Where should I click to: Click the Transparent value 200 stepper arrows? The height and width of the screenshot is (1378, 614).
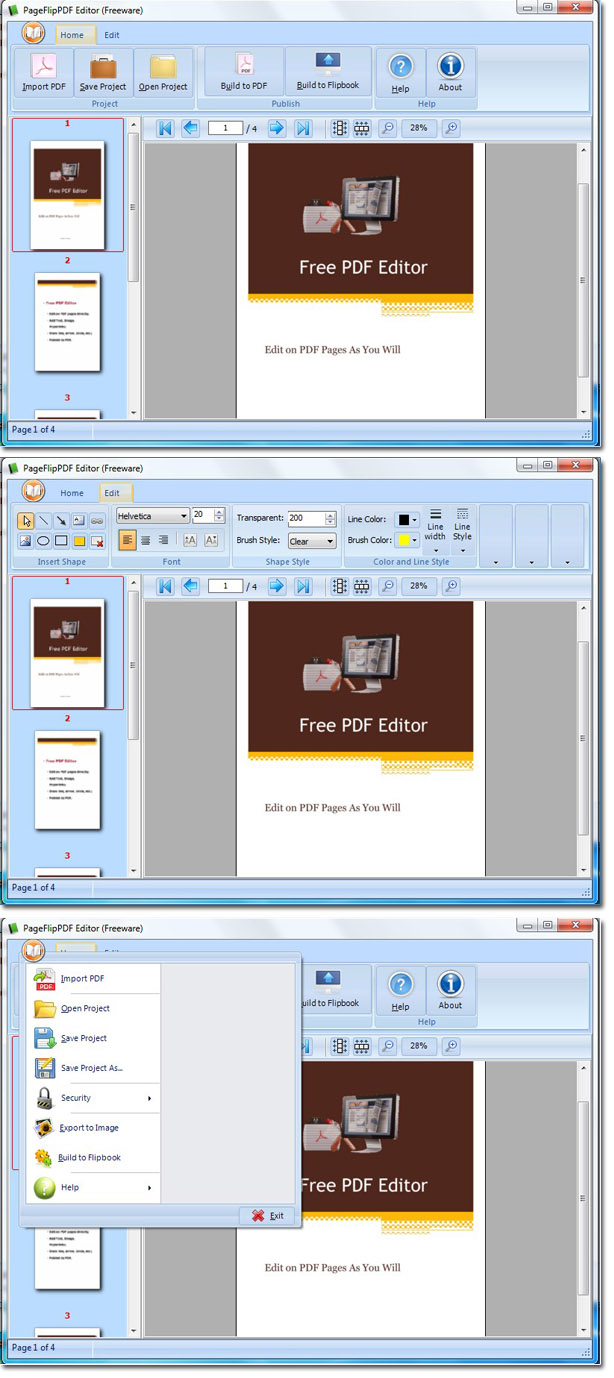click(x=330, y=519)
